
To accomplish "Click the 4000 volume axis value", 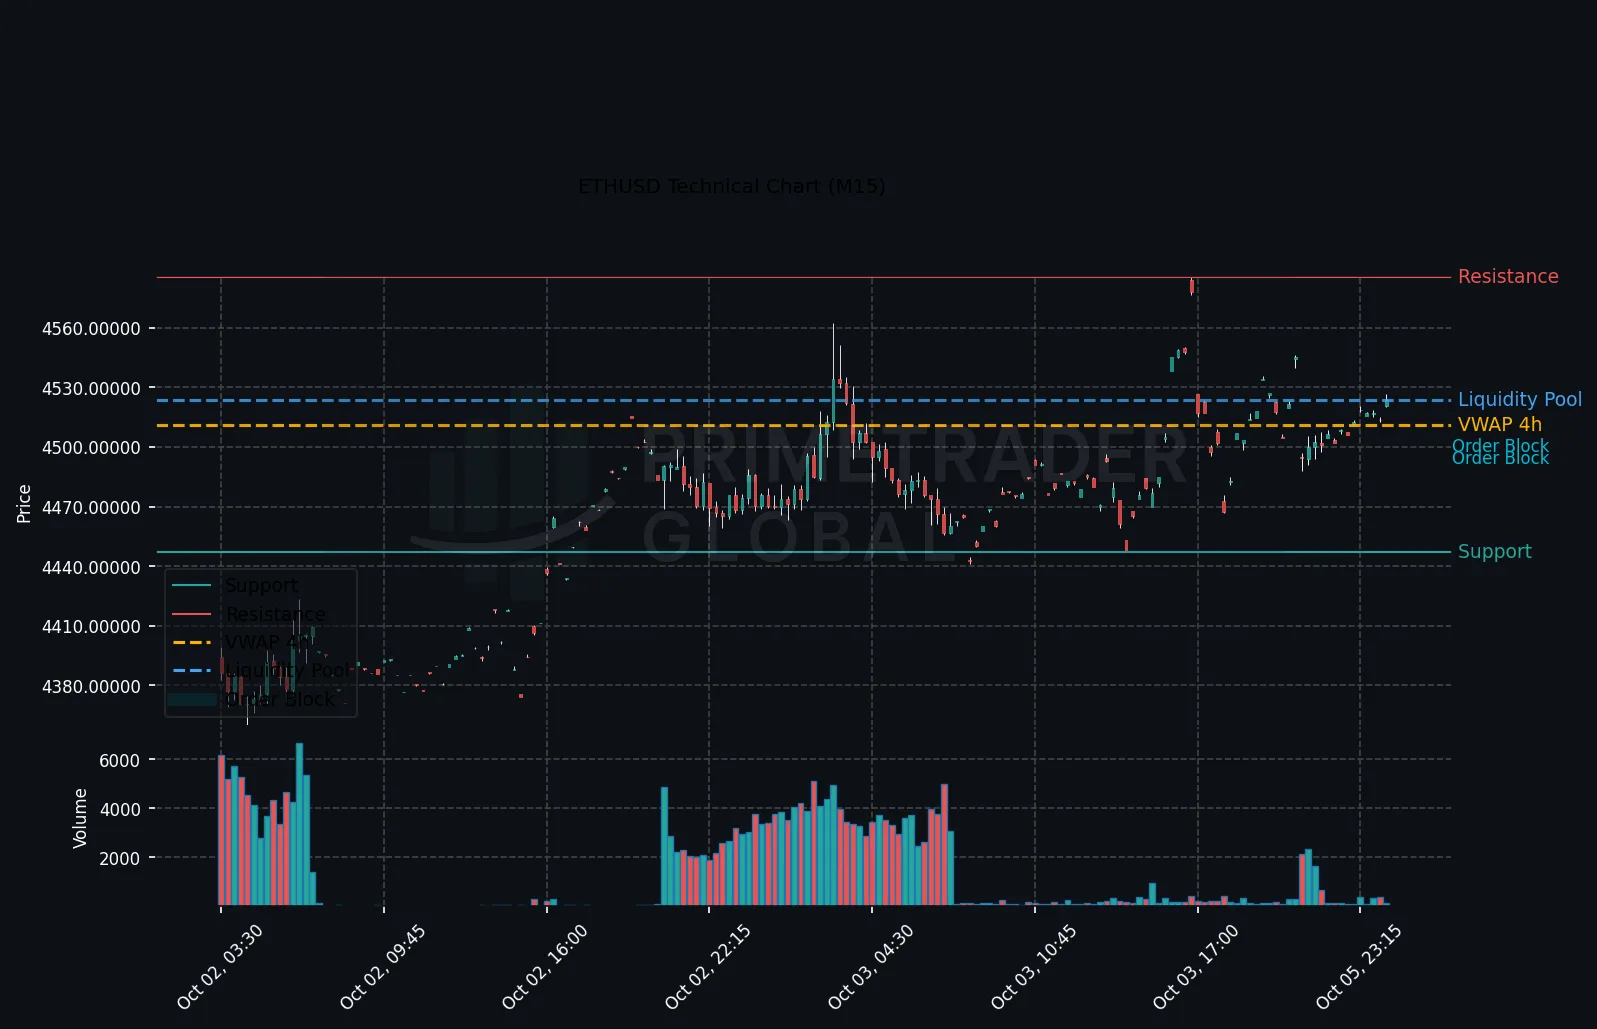I will (x=119, y=809).
